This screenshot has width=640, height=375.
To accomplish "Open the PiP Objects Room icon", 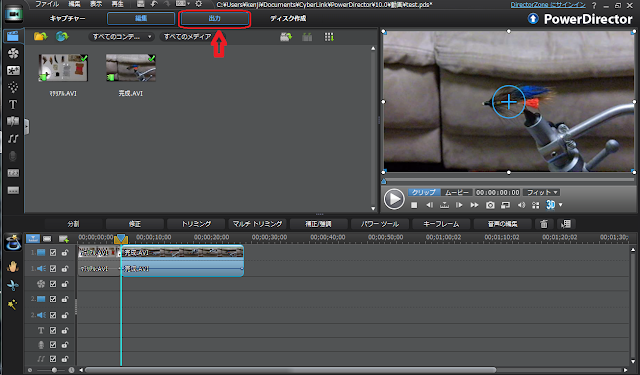I will [13, 70].
